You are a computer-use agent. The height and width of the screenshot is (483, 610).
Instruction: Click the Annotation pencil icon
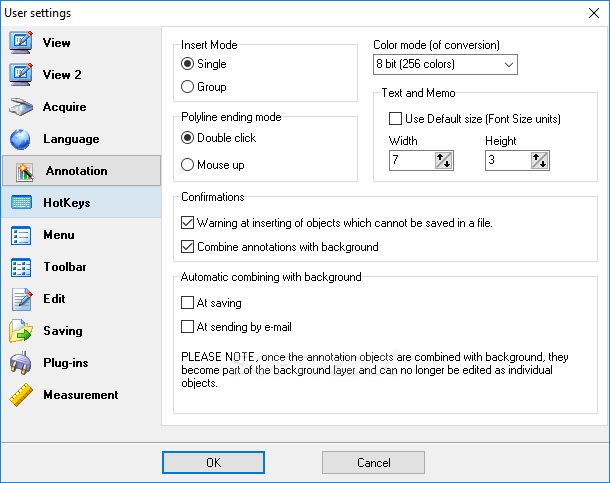tap(25, 172)
